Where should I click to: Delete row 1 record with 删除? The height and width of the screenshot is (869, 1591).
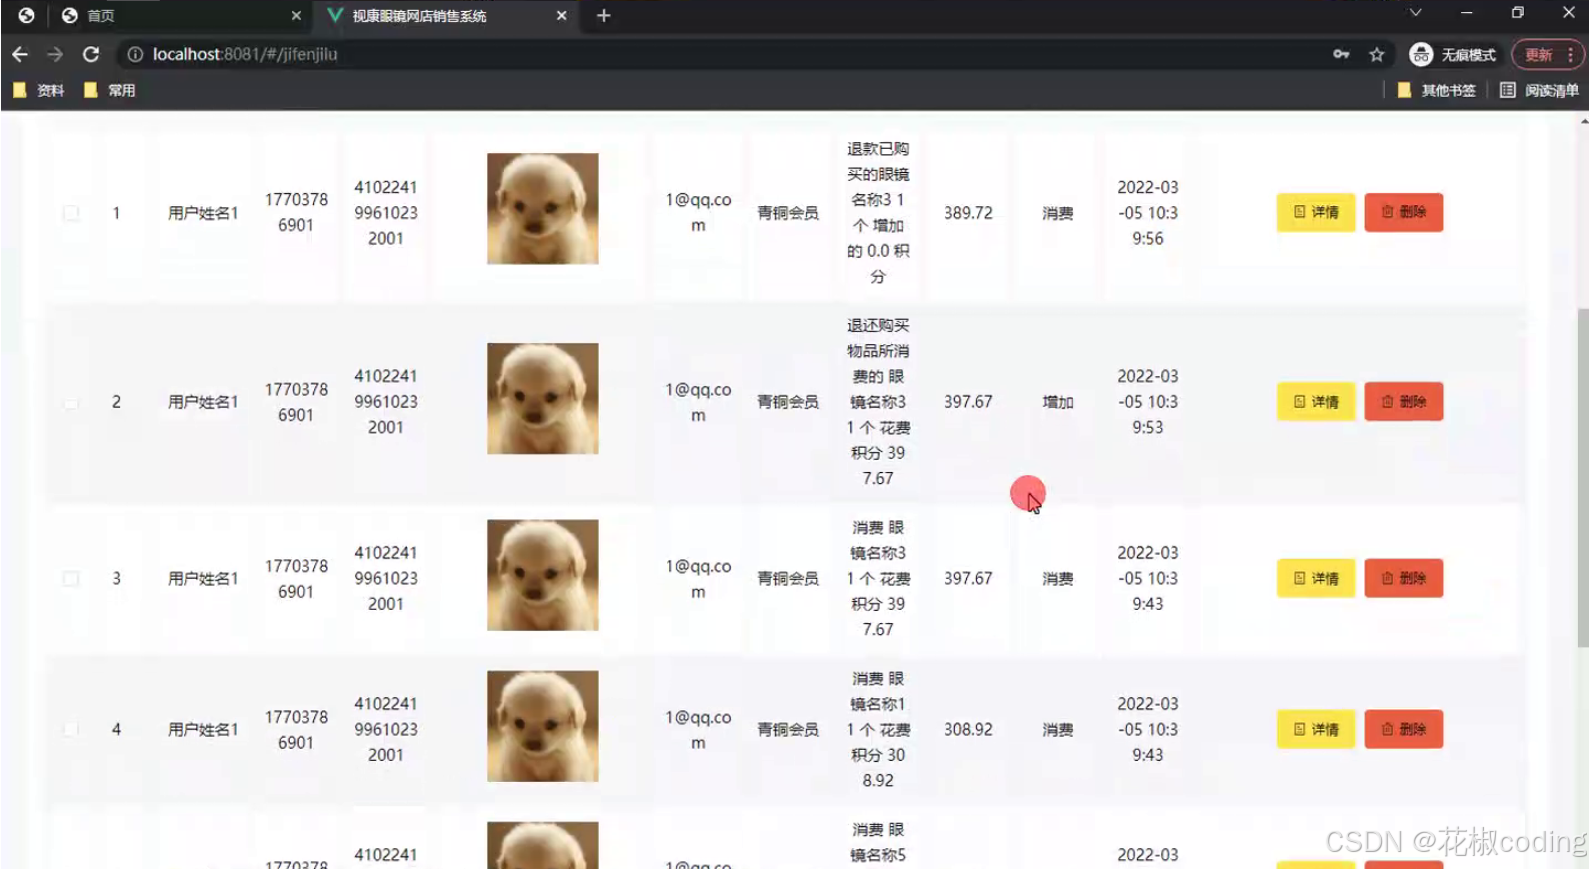[x=1403, y=212]
